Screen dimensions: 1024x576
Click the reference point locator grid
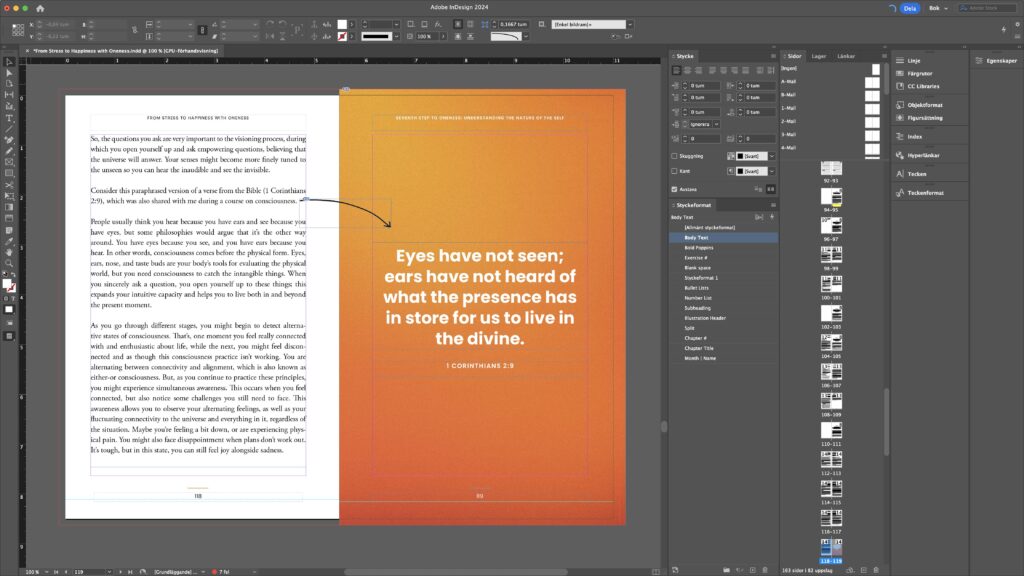[18, 30]
